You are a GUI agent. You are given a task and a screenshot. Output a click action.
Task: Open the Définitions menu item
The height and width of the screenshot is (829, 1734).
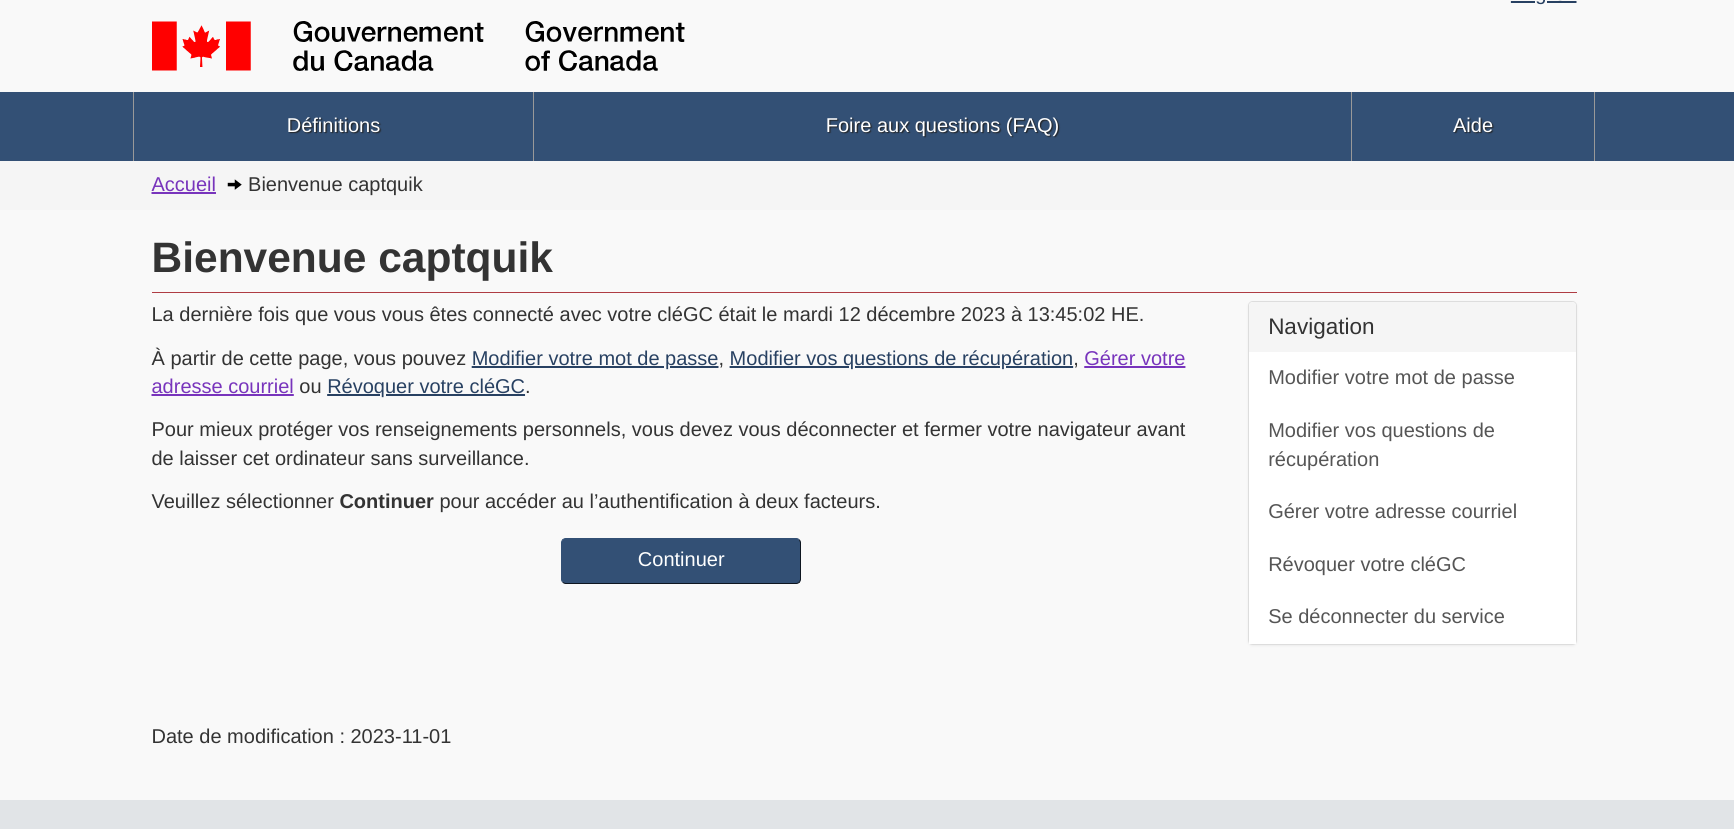tap(333, 126)
